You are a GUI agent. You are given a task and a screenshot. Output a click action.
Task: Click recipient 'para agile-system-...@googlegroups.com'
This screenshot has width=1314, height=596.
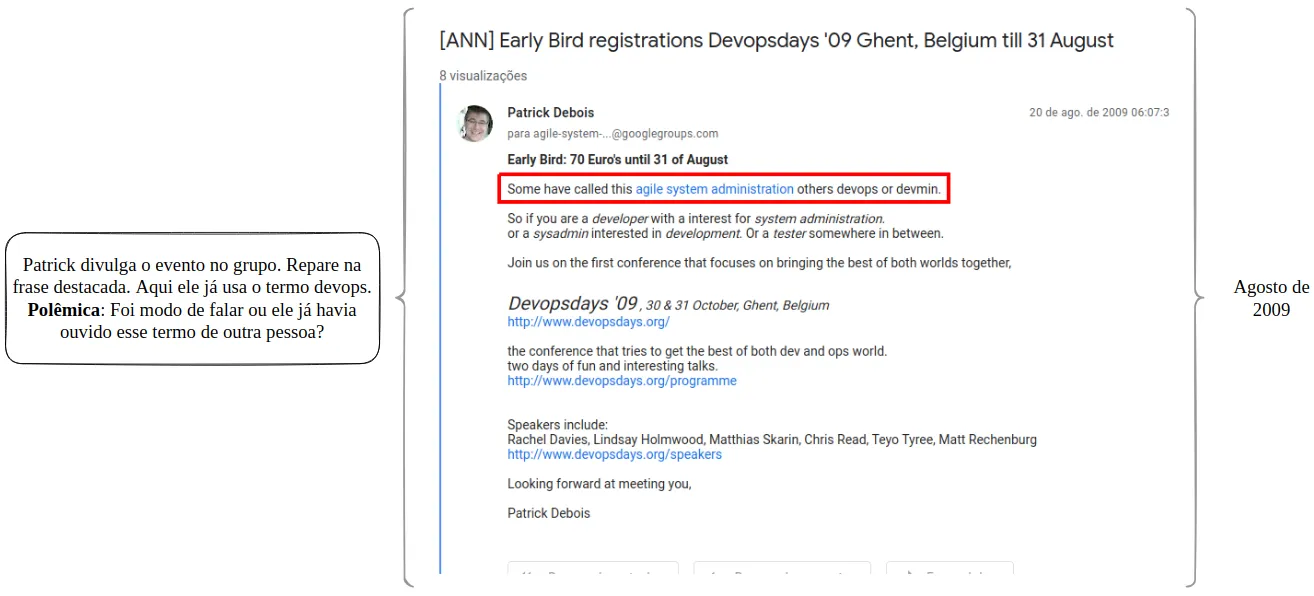(x=613, y=134)
